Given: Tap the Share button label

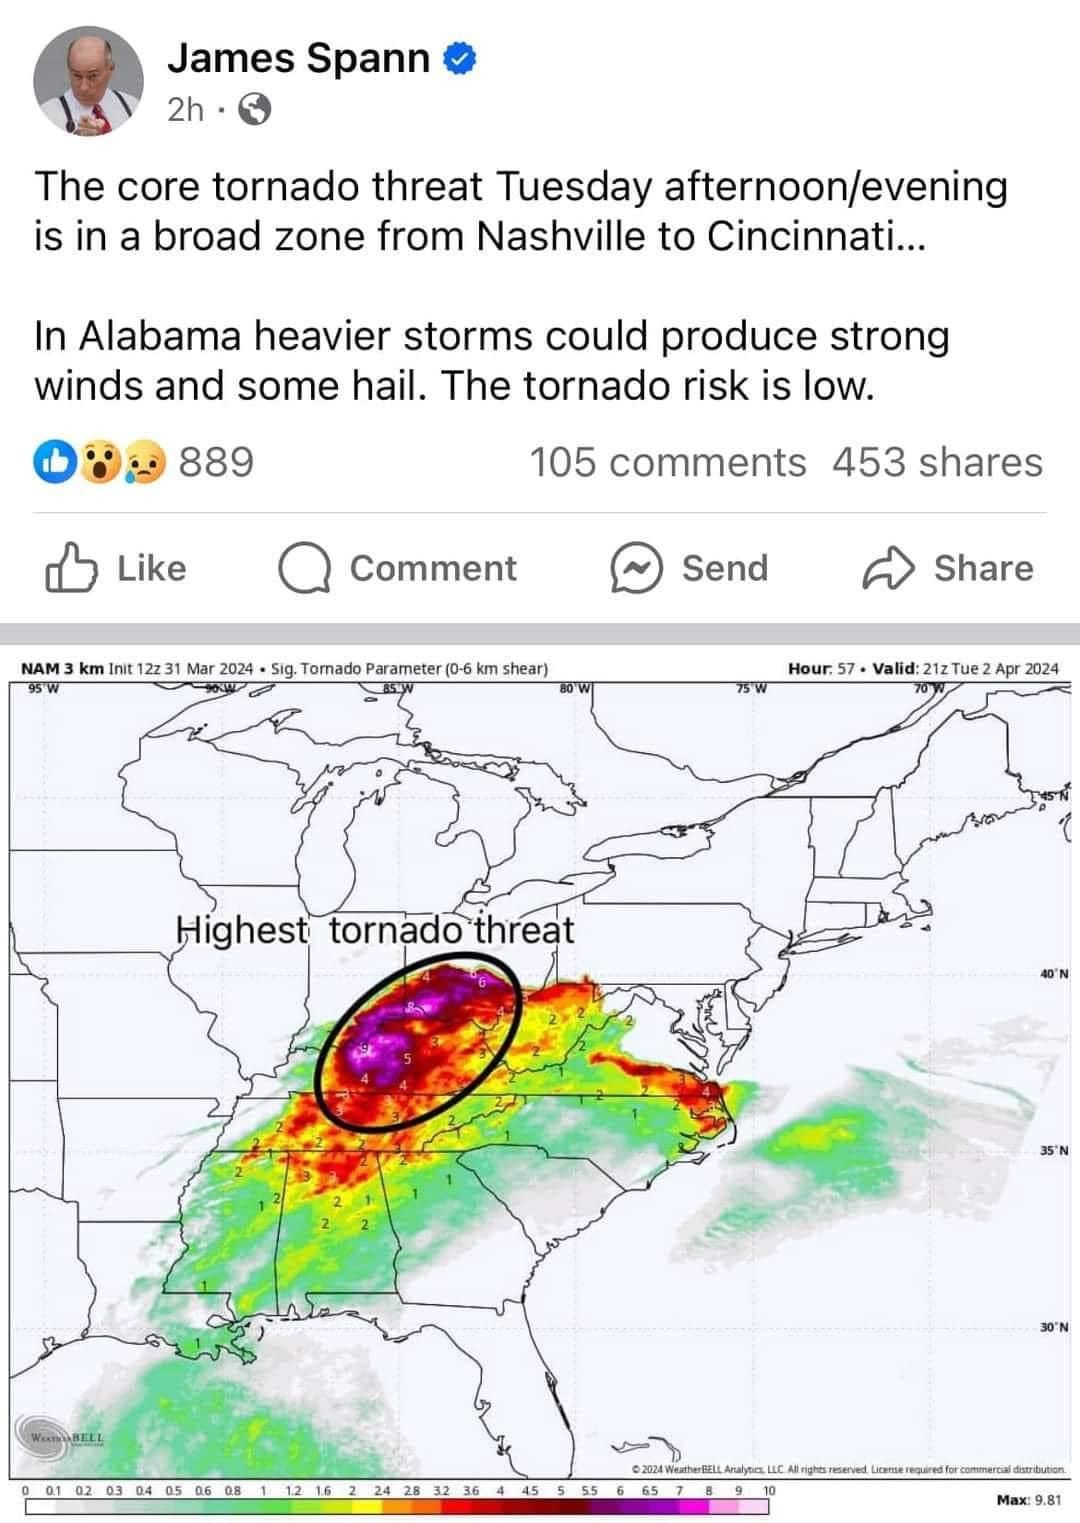Looking at the screenshot, I should coord(983,568).
